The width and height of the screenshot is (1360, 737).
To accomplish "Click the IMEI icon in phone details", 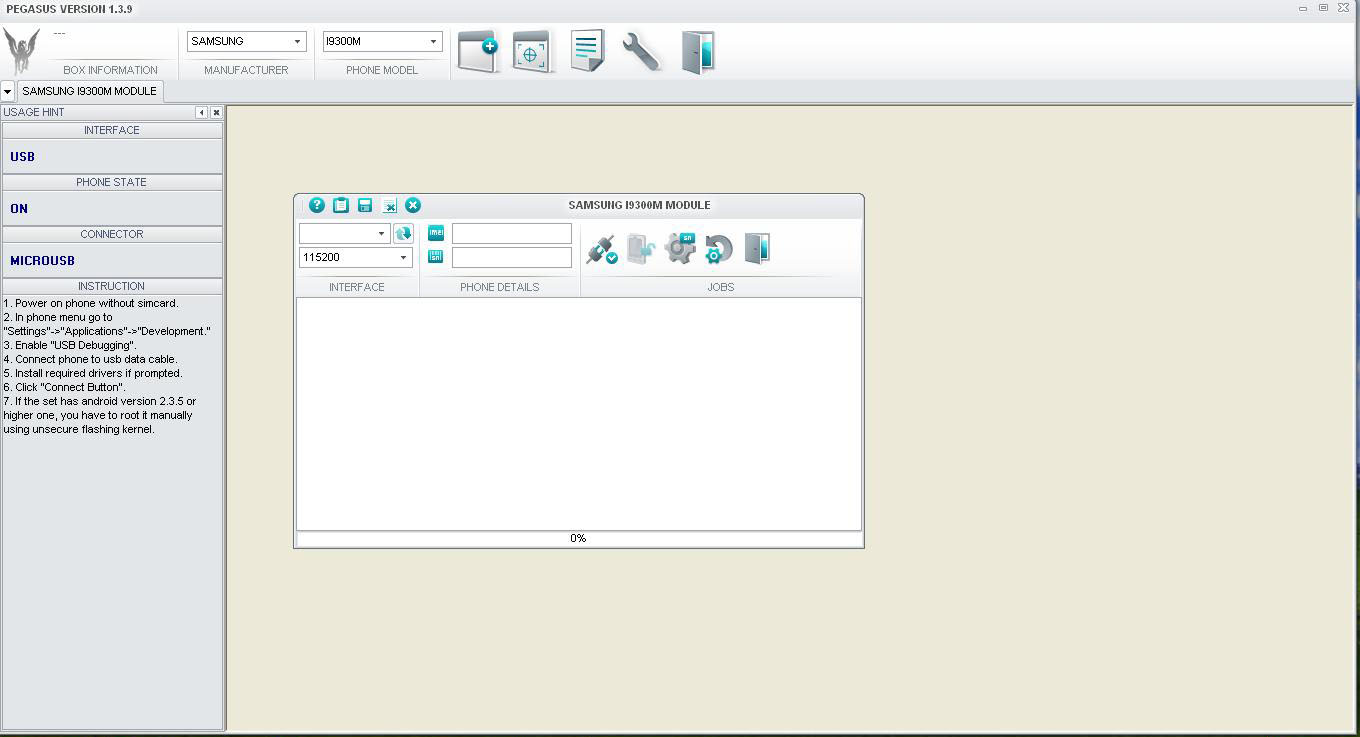I will [436, 233].
